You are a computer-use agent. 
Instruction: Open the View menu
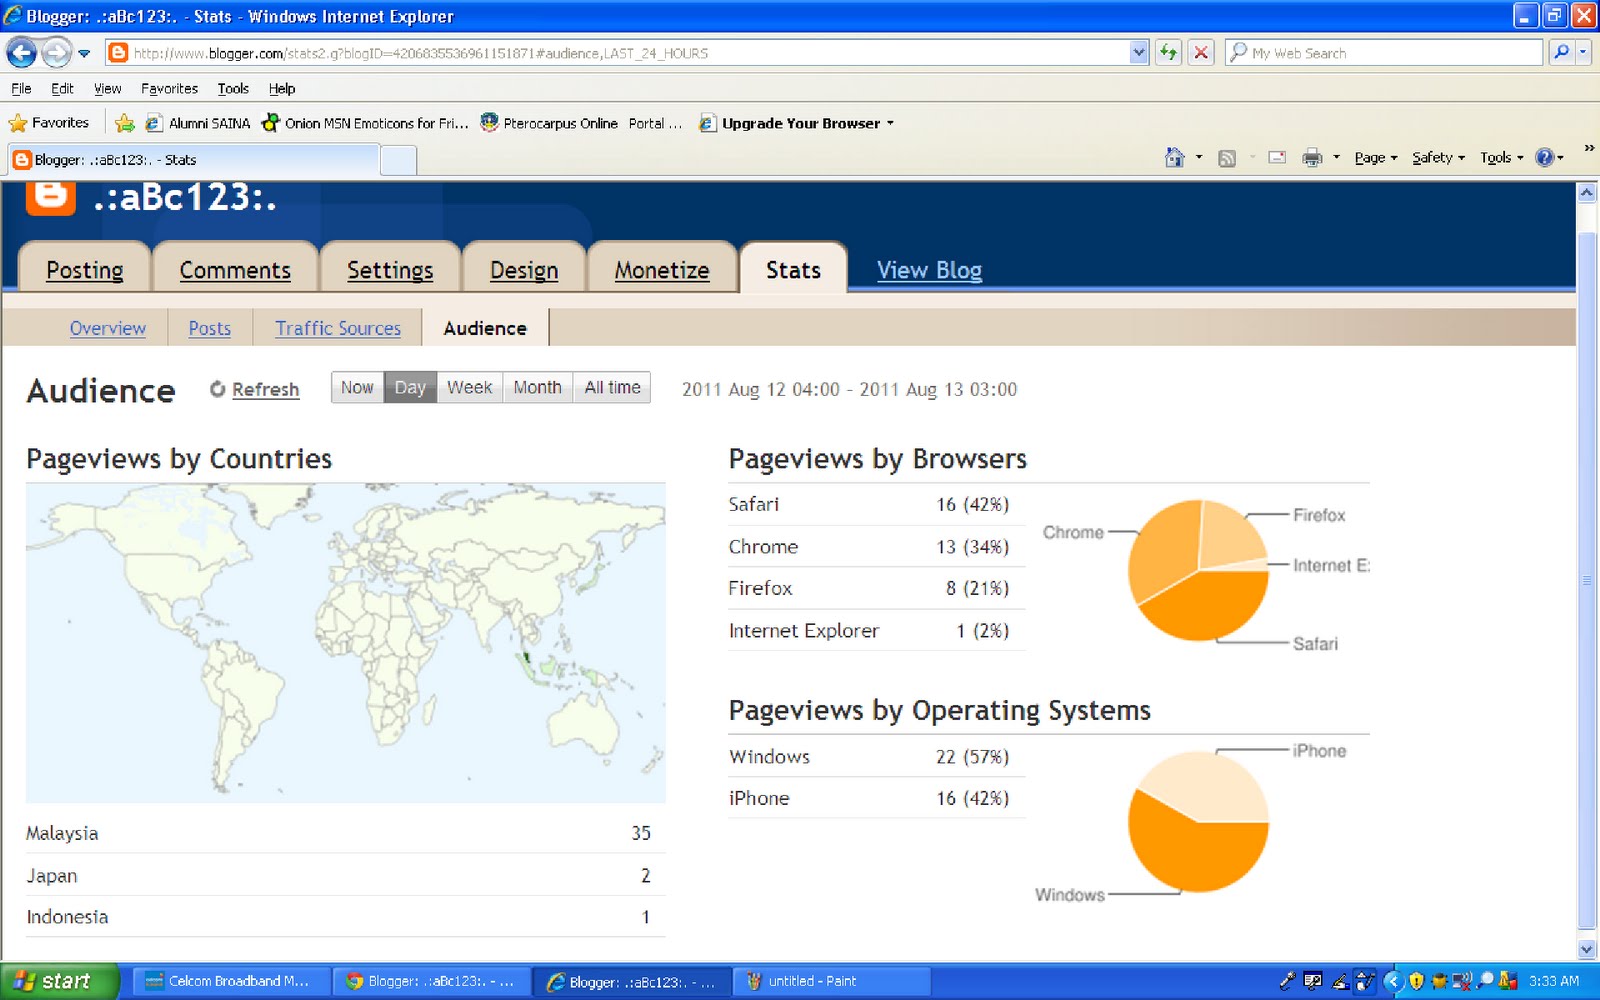tap(107, 88)
